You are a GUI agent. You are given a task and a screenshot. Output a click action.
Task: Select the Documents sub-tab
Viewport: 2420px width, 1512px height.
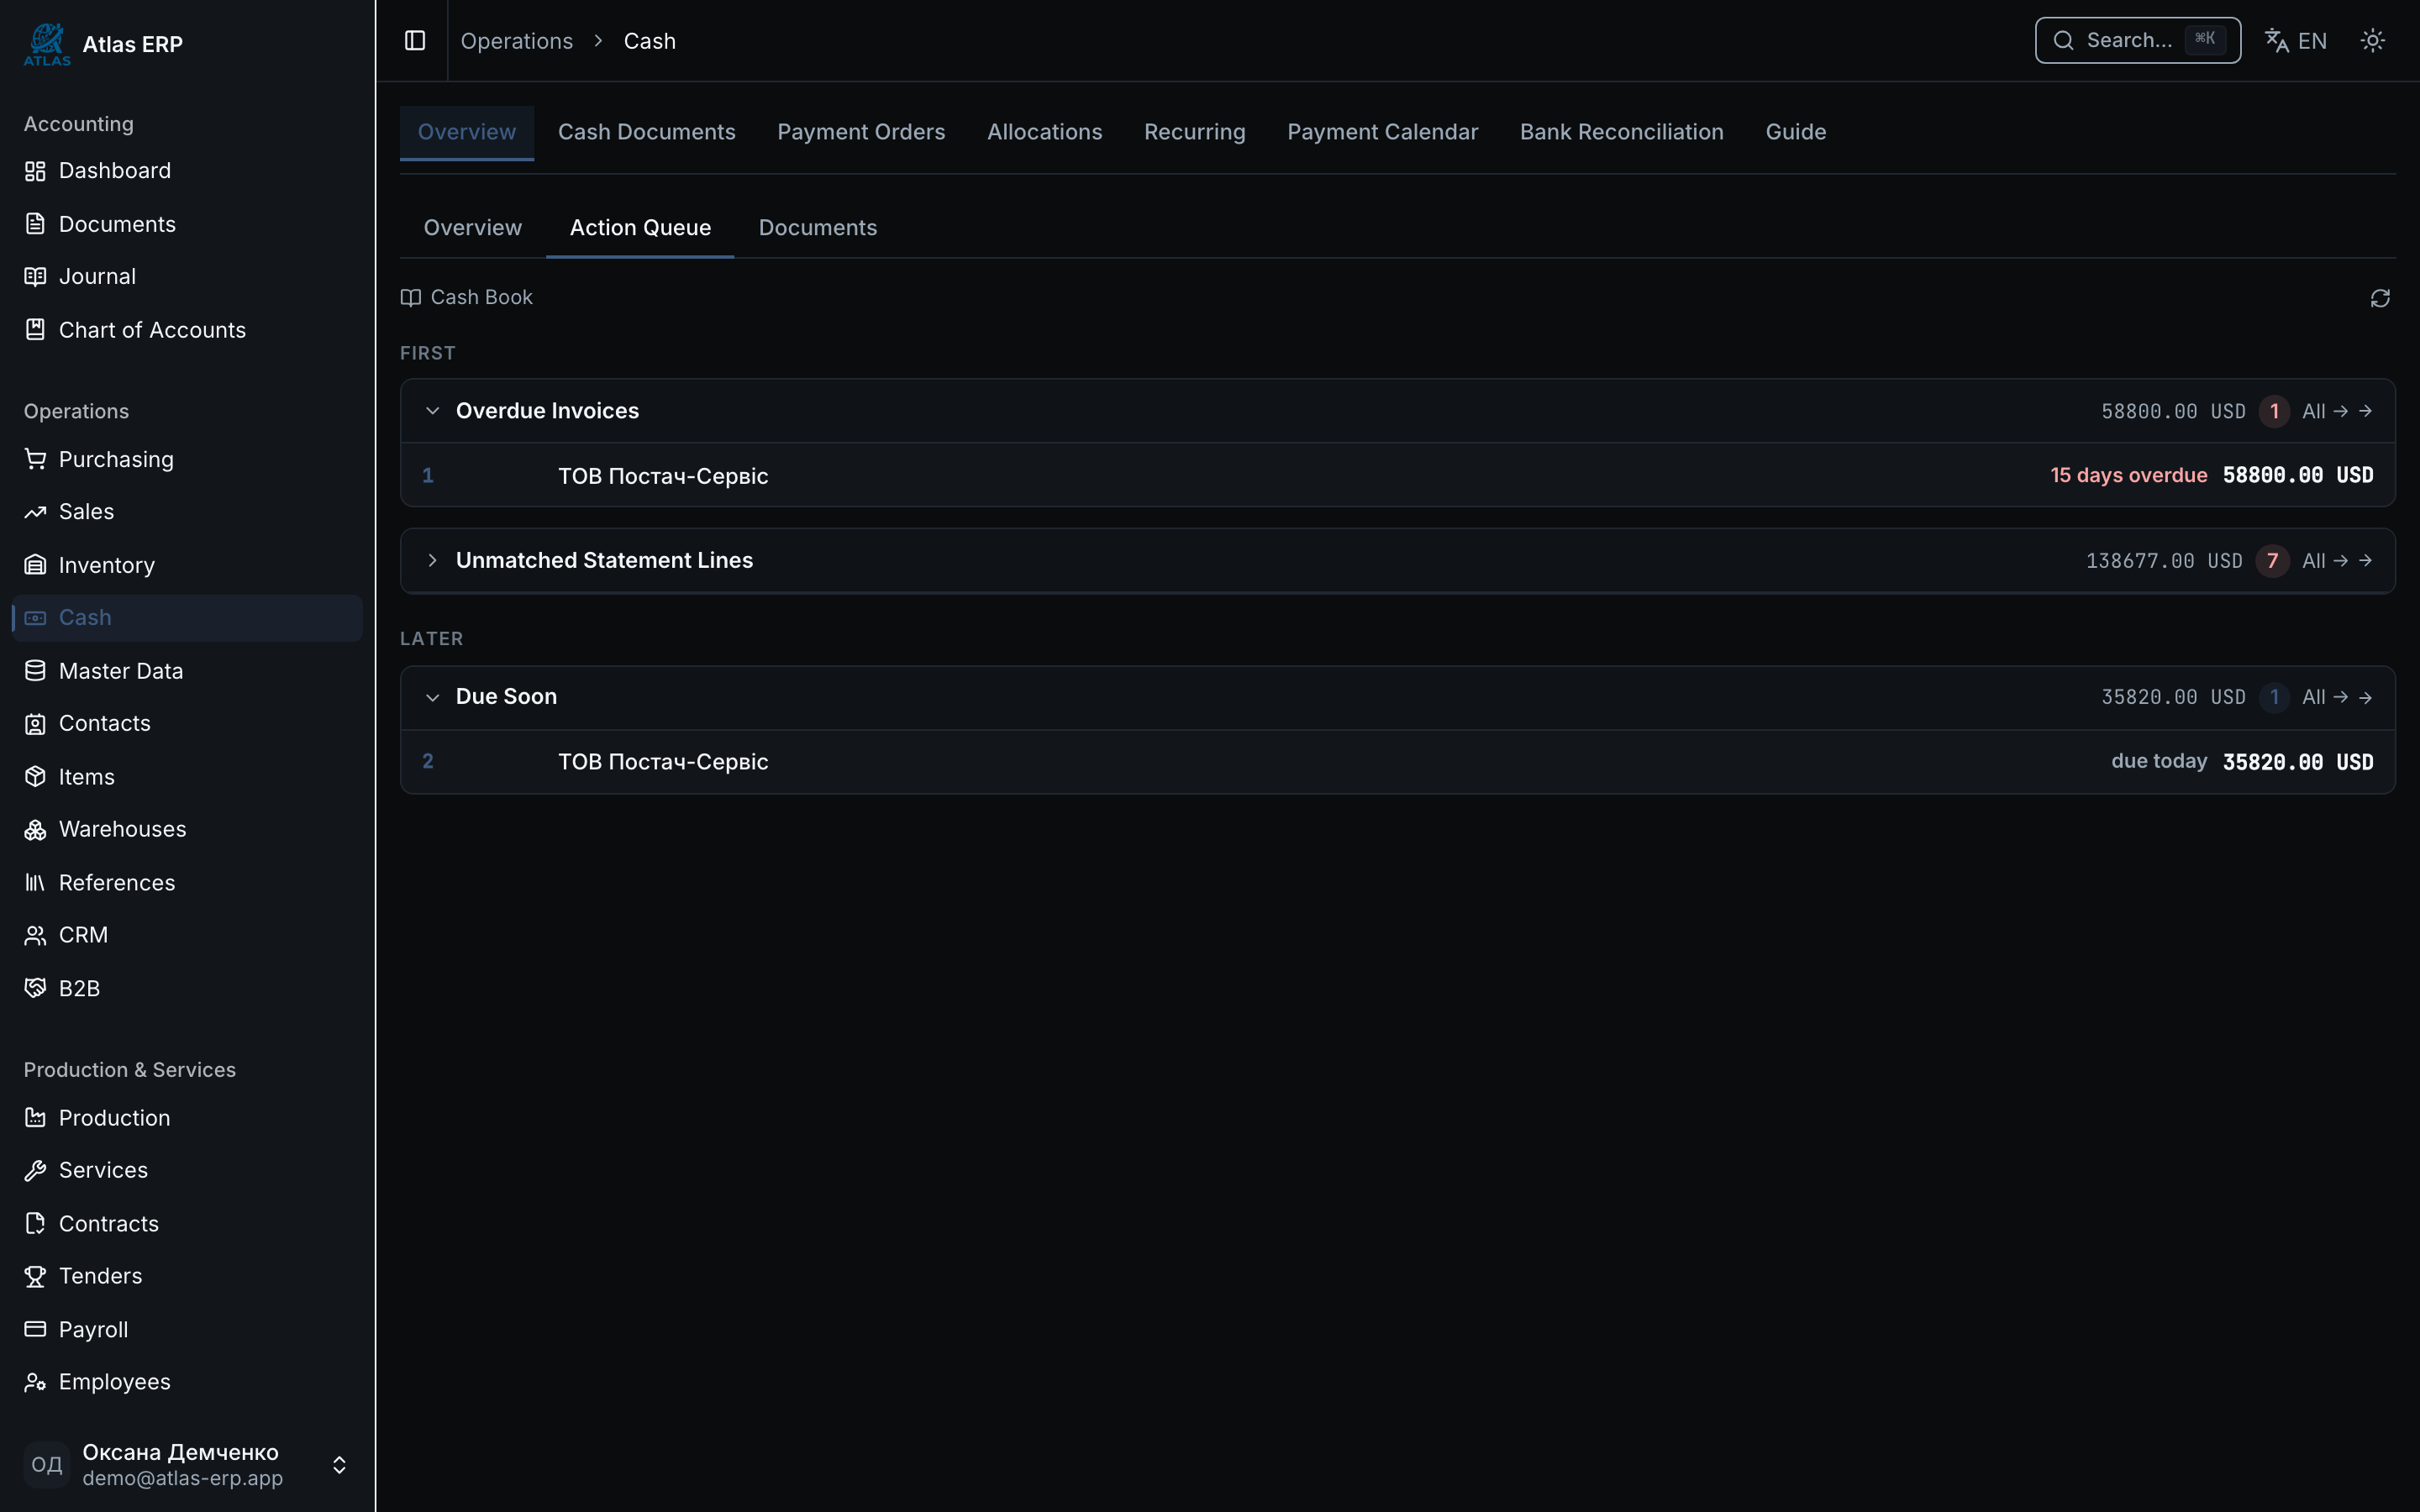[x=817, y=228]
